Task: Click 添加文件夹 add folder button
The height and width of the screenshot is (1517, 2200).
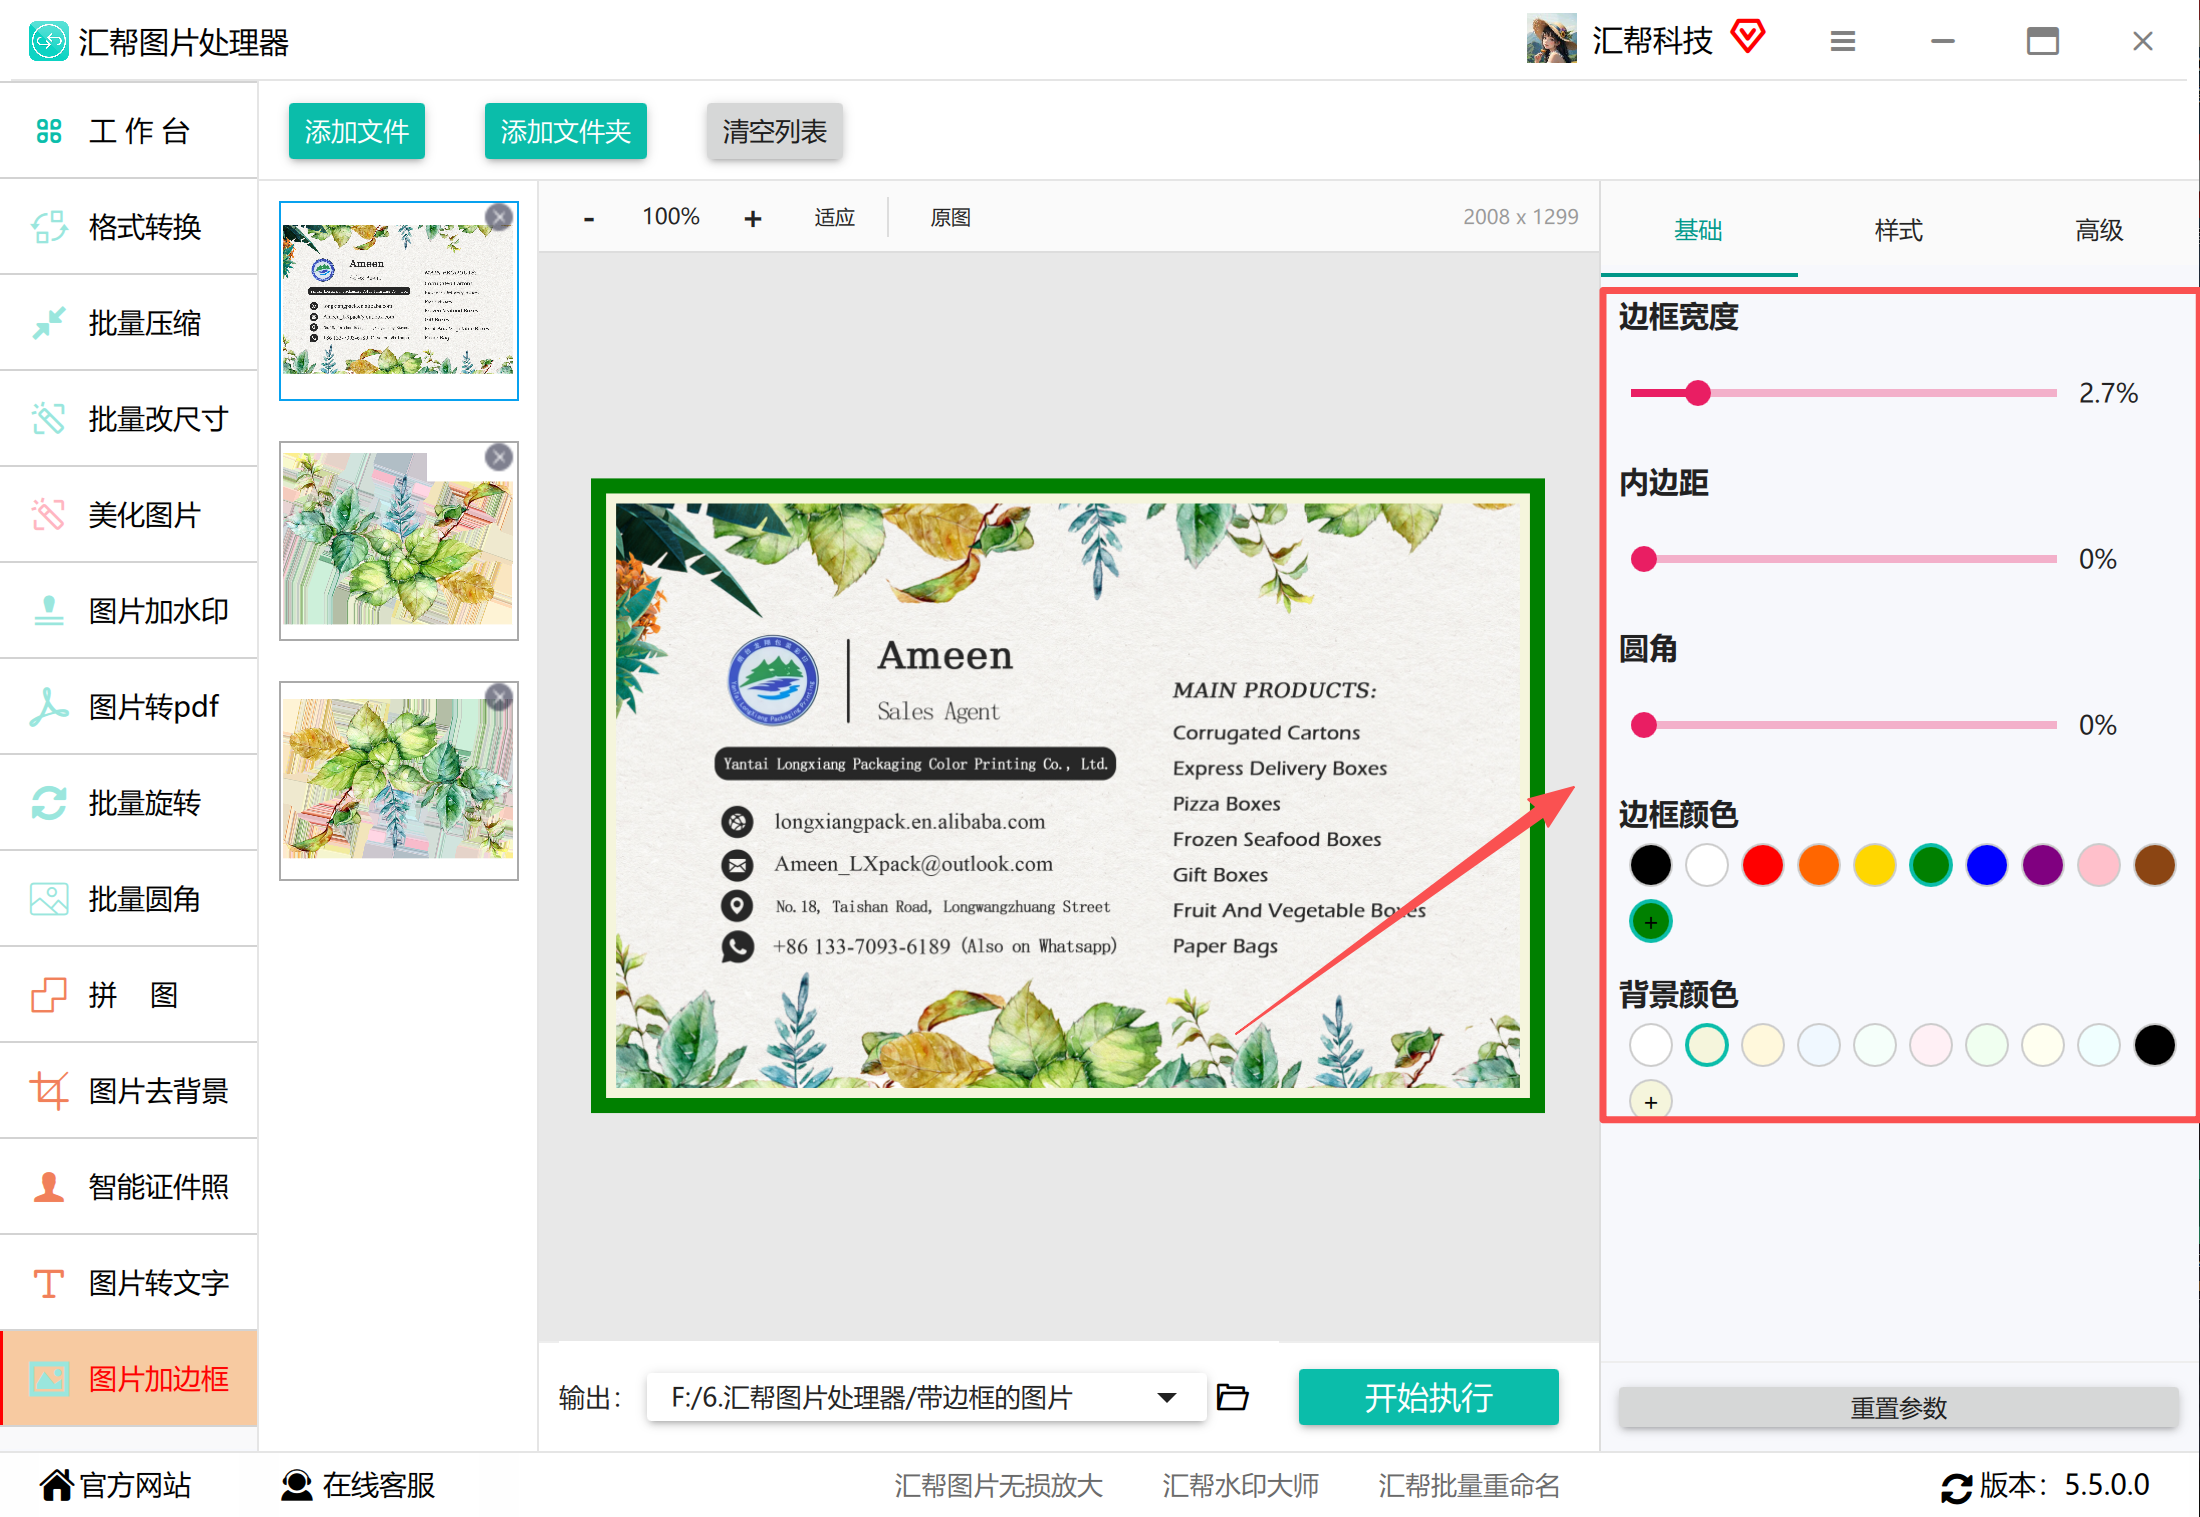Action: point(566,131)
